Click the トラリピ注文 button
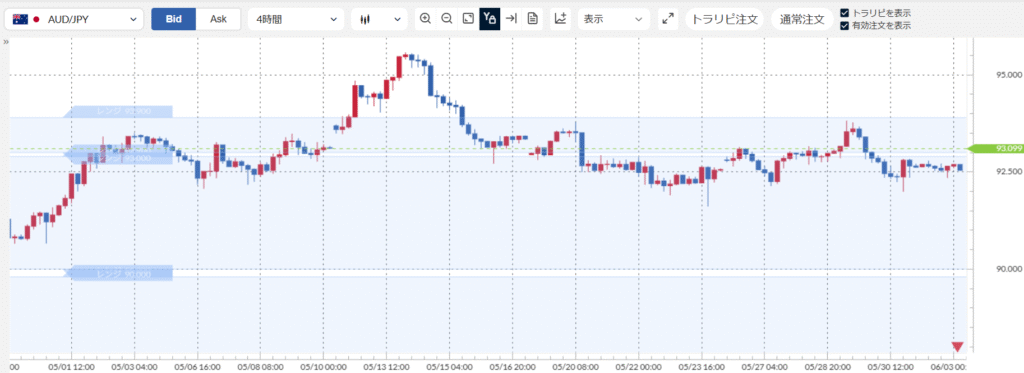1024x373 pixels. (725, 19)
